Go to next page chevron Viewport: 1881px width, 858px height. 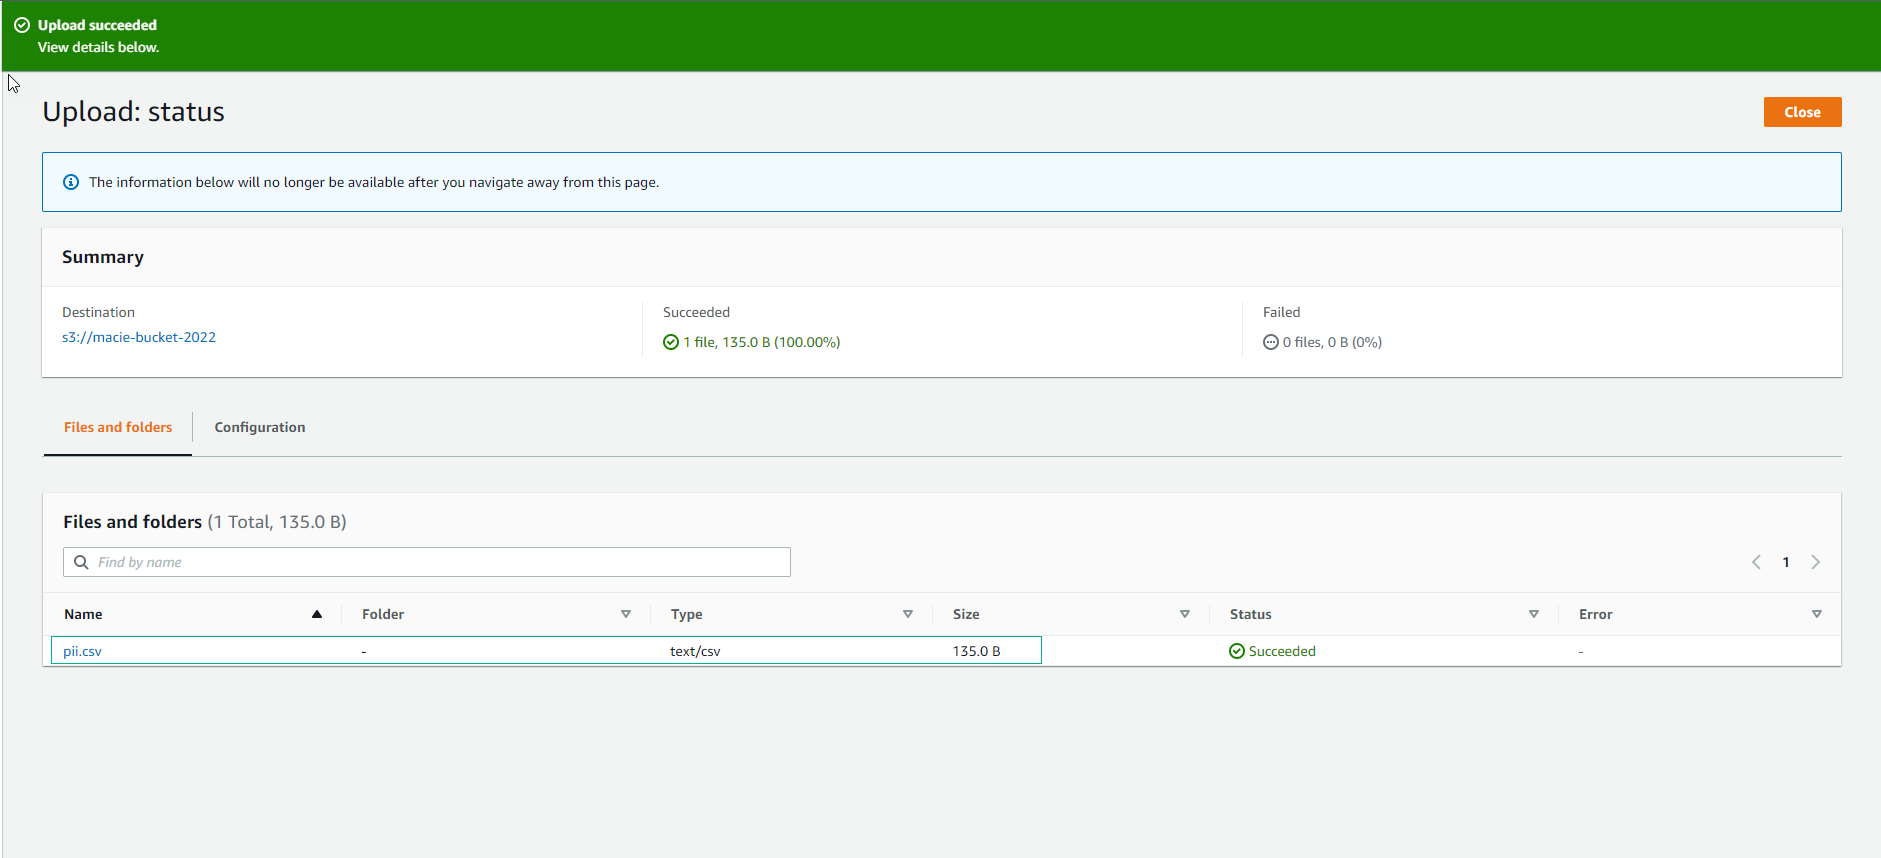coord(1816,562)
